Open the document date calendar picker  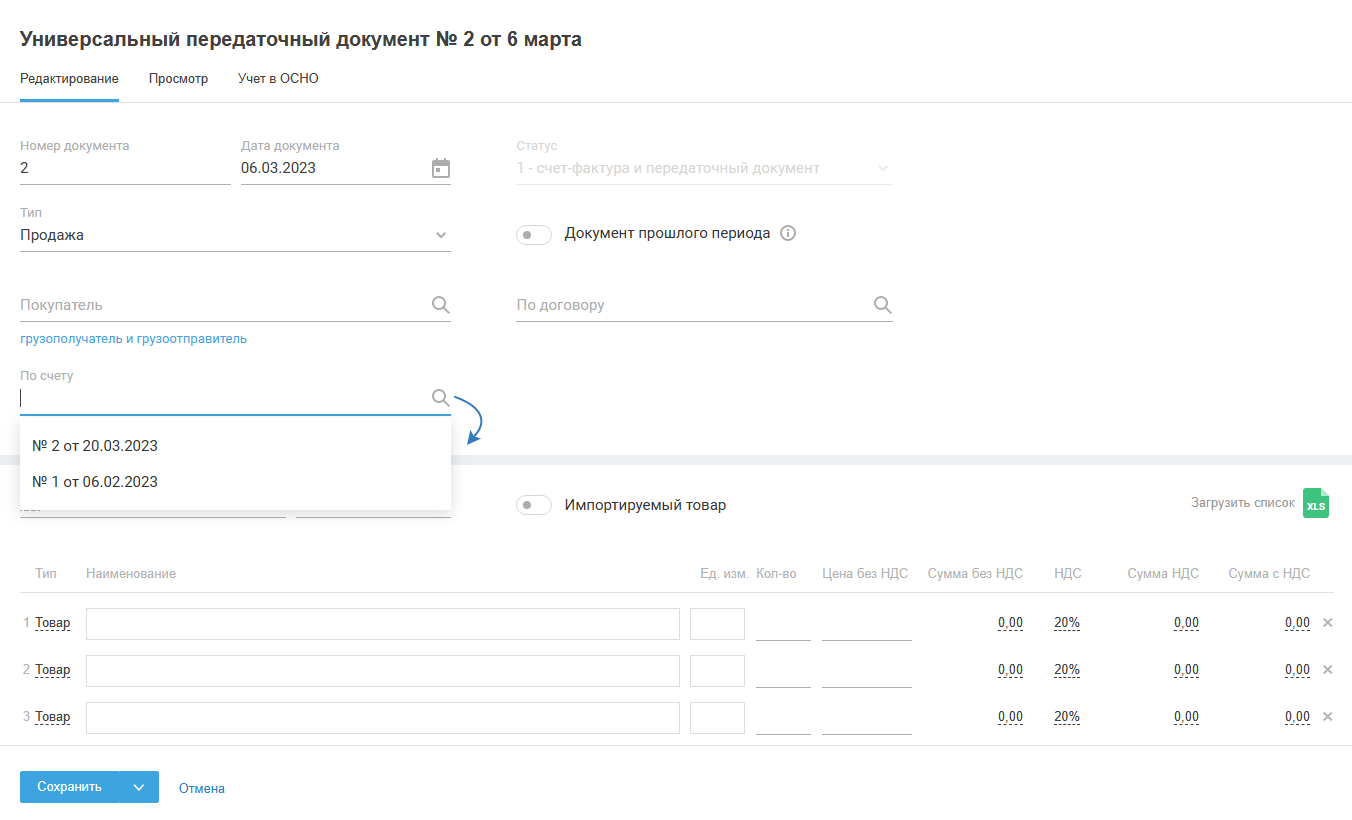tap(441, 168)
